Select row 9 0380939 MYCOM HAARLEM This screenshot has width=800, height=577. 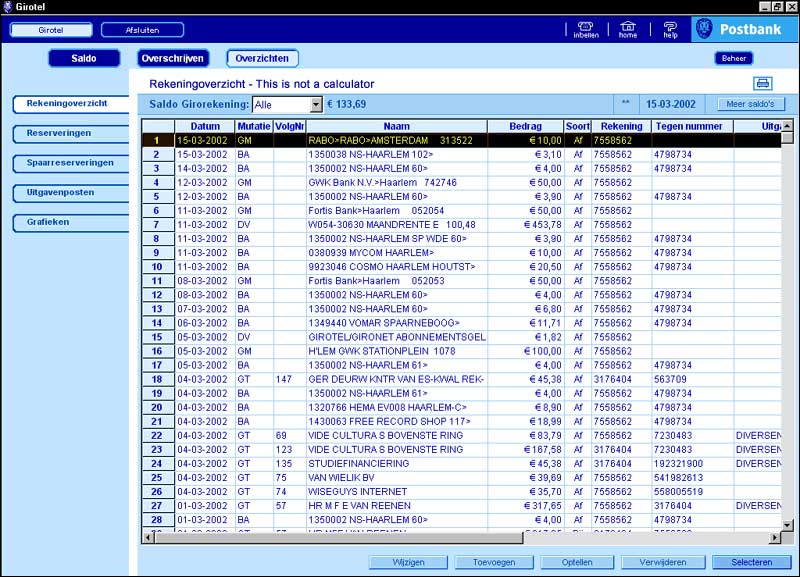[461, 253]
